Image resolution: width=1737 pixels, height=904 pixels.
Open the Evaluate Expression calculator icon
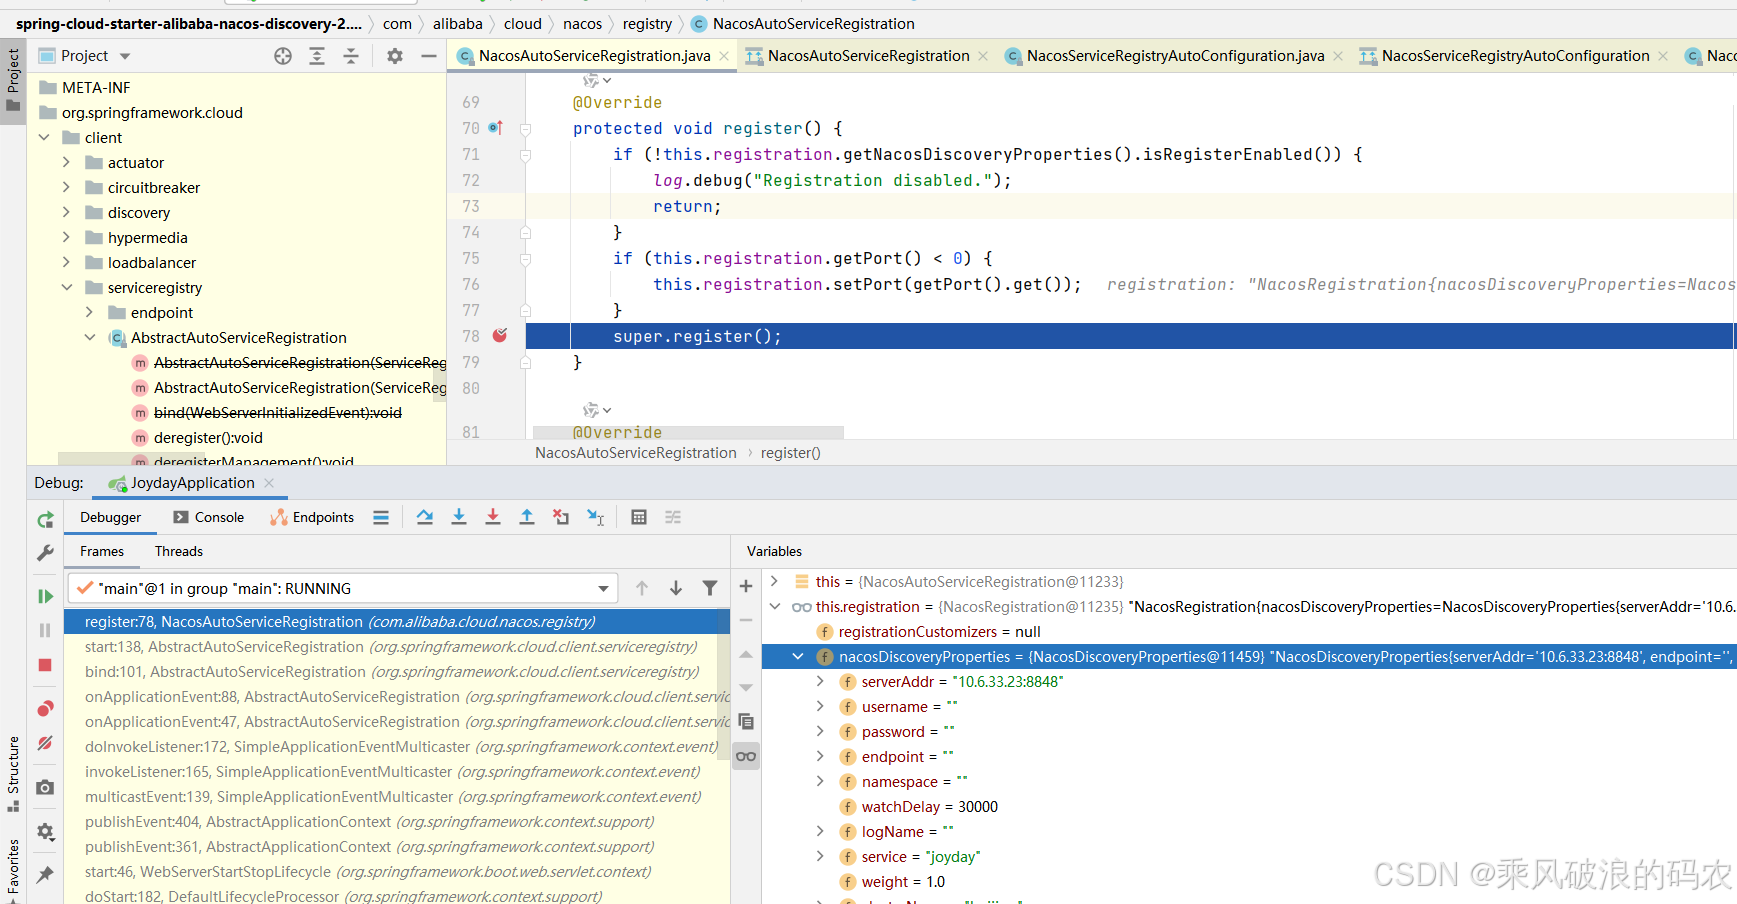(639, 517)
